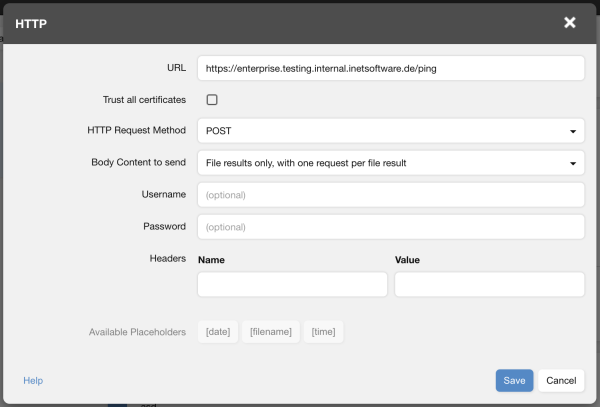
Task: Focus the Password optional field
Action: tap(390, 227)
